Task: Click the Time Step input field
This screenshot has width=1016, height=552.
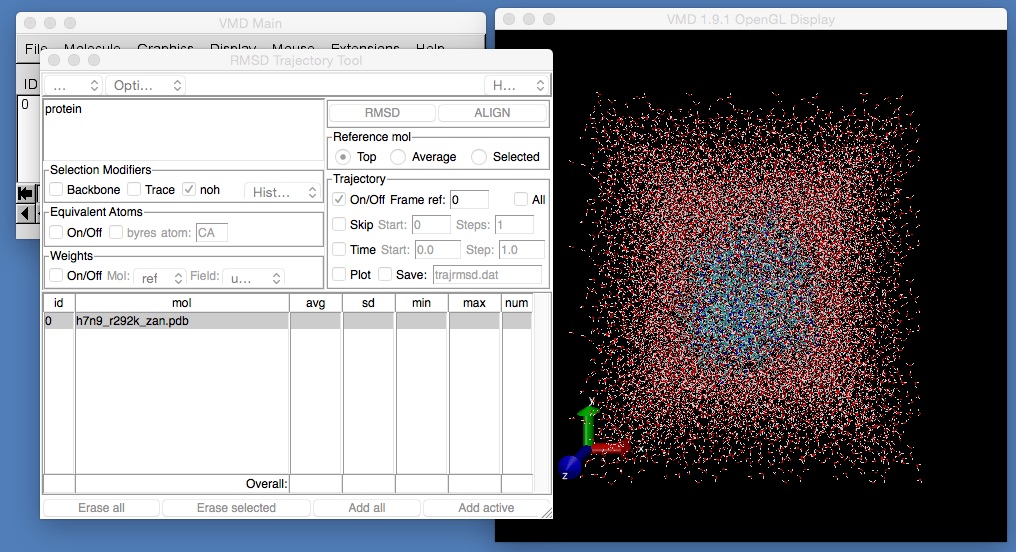Action: point(522,250)
